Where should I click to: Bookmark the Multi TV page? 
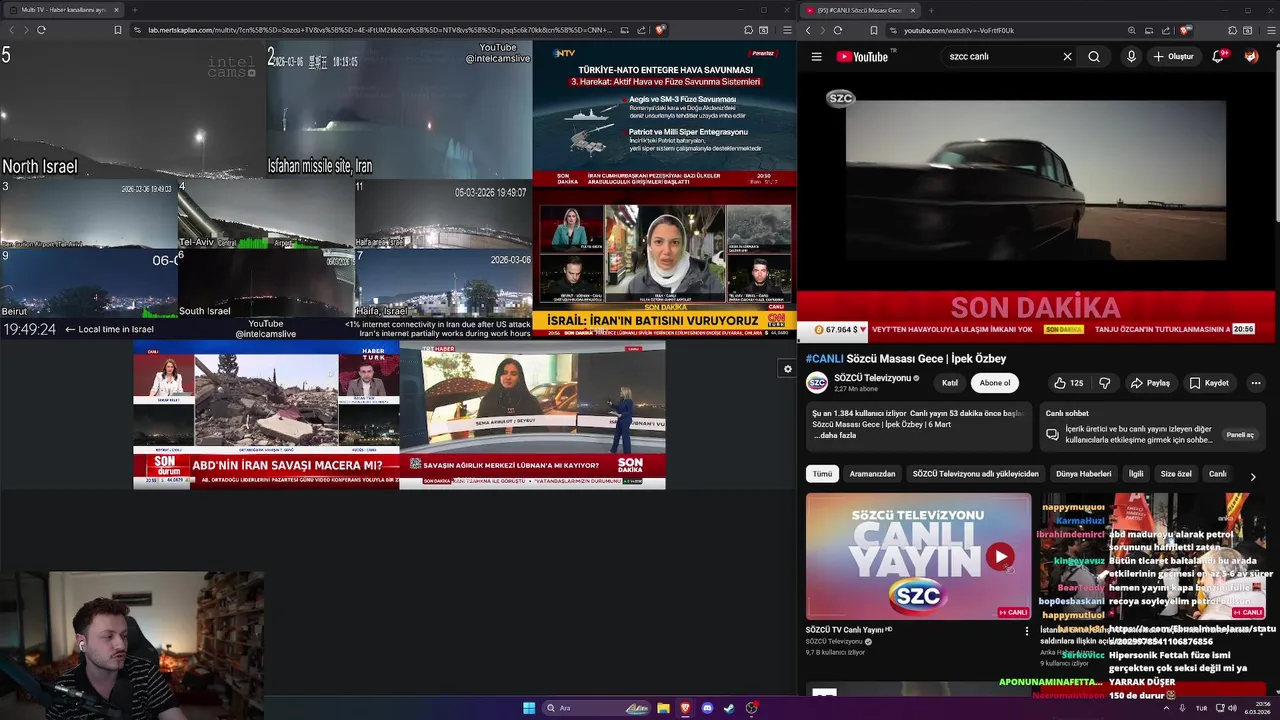(117, 30)
